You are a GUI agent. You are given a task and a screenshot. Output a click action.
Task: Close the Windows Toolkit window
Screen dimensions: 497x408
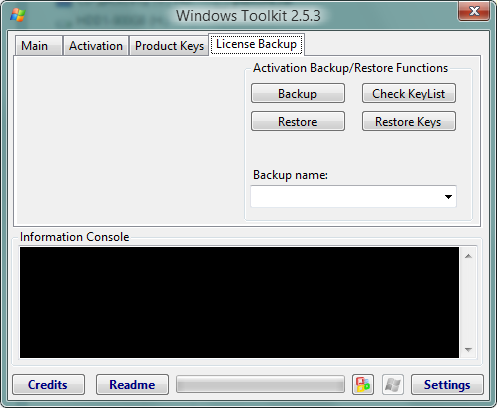coord(474,11)
